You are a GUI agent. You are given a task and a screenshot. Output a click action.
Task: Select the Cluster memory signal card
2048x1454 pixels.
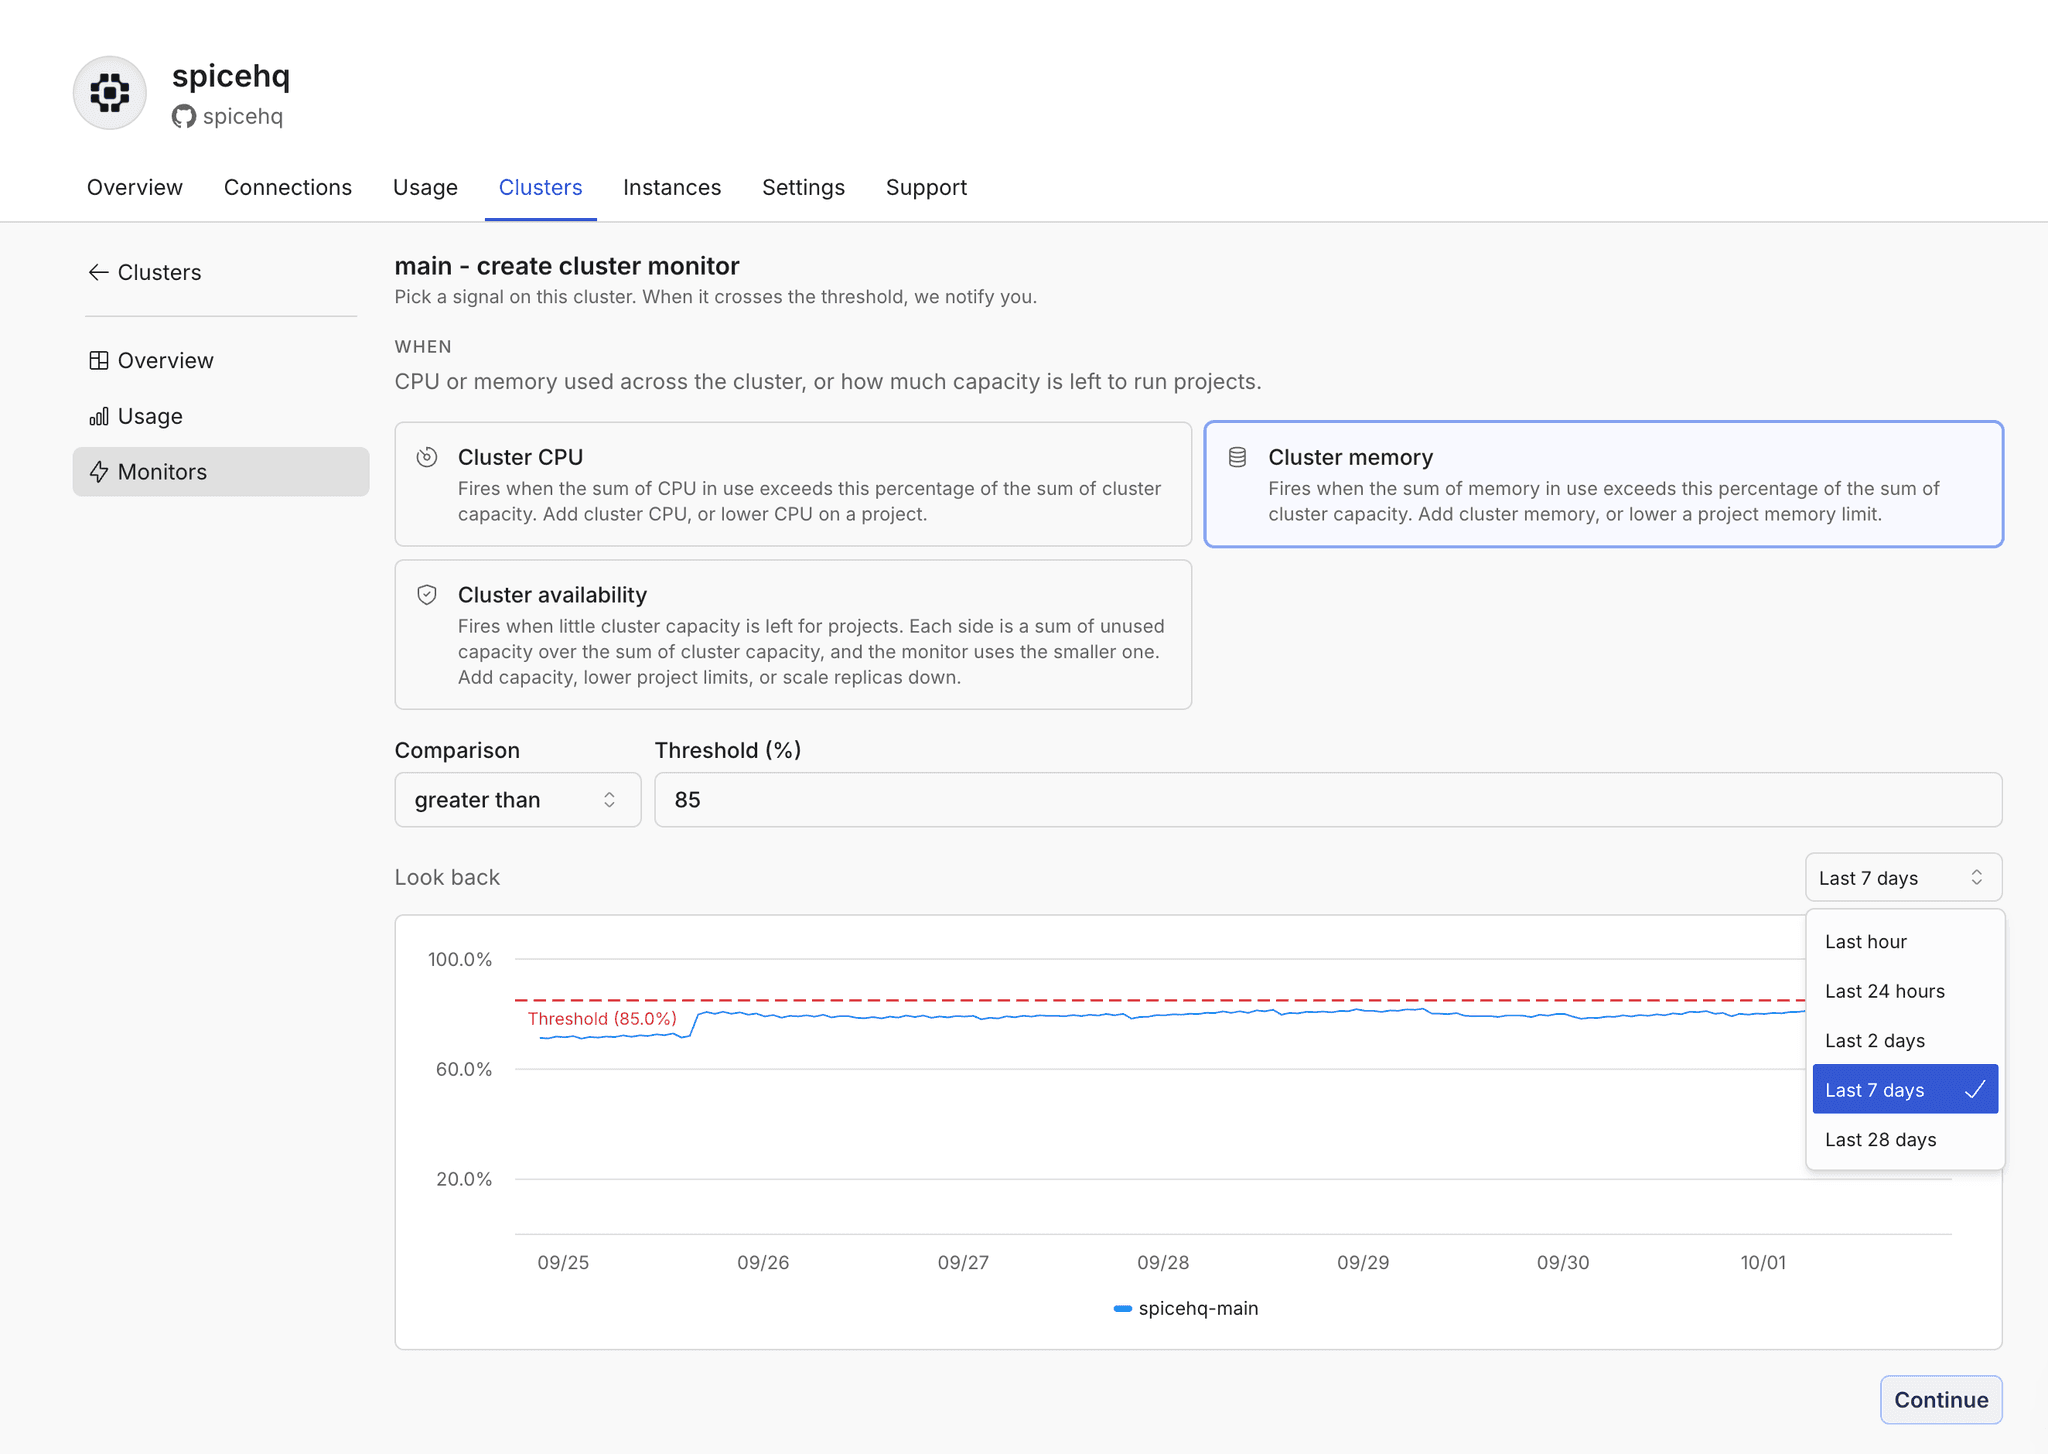1603,484
